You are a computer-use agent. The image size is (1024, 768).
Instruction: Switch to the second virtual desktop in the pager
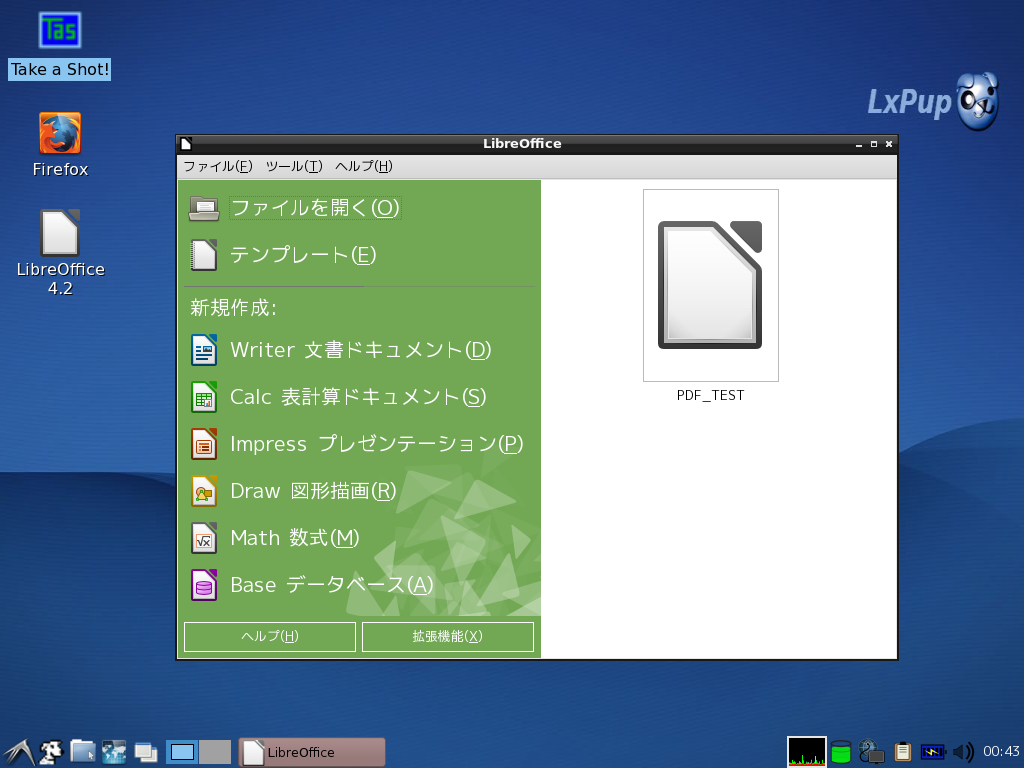click(215, 752)
